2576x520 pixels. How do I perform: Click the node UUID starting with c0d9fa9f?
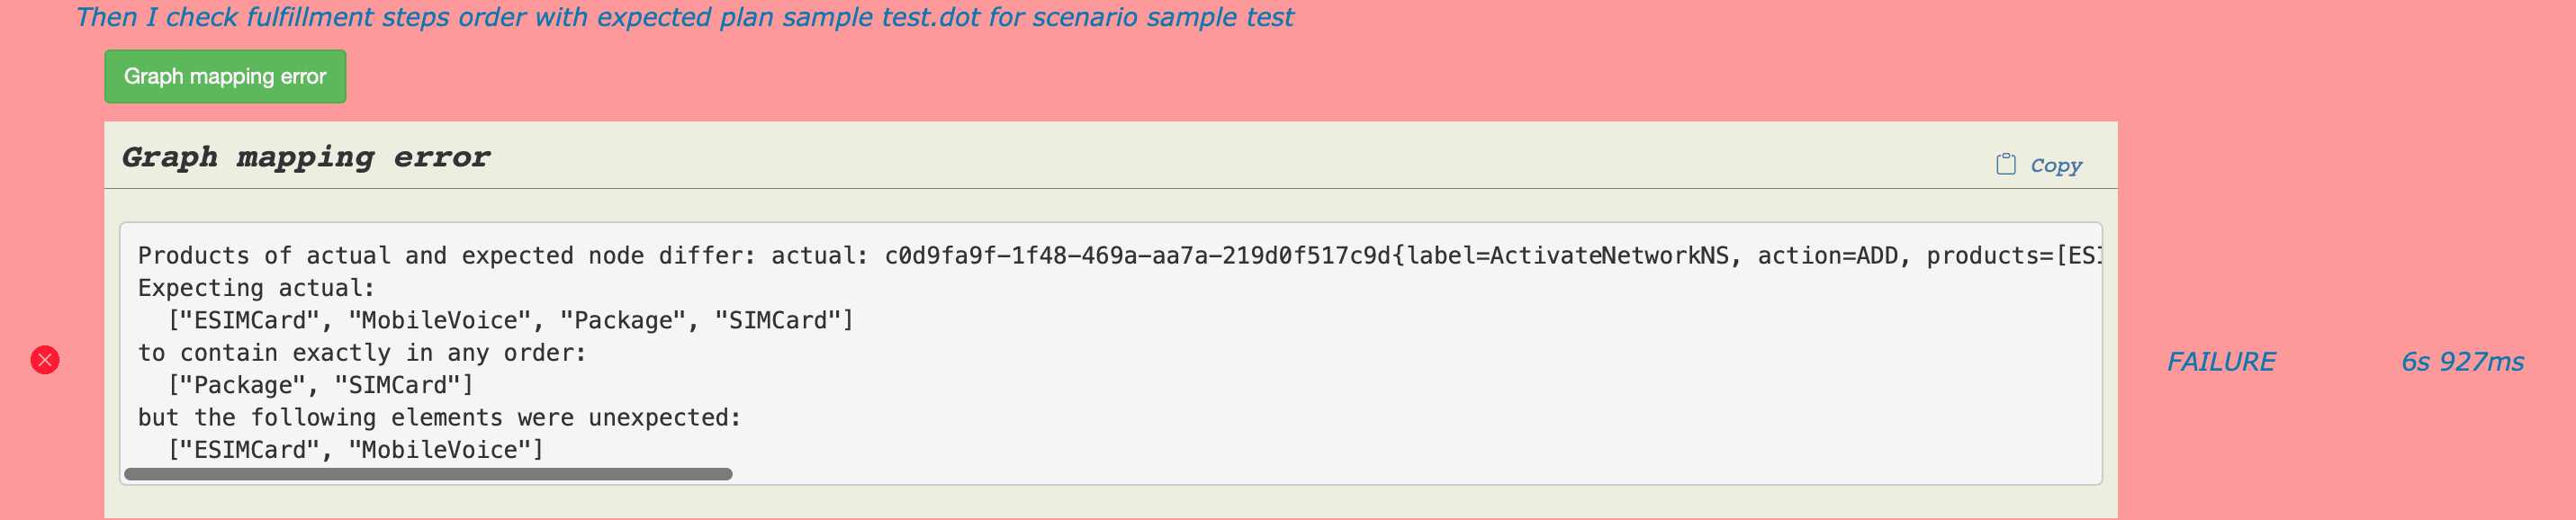pos(1137,256)
